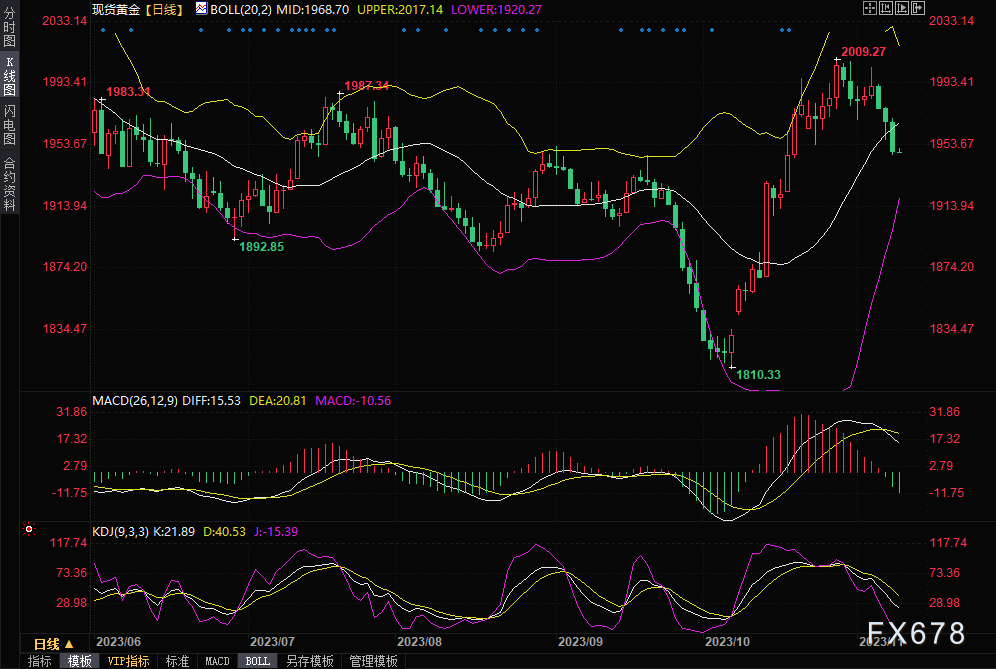Click 另存模板 to save template

tap(309, 661)
